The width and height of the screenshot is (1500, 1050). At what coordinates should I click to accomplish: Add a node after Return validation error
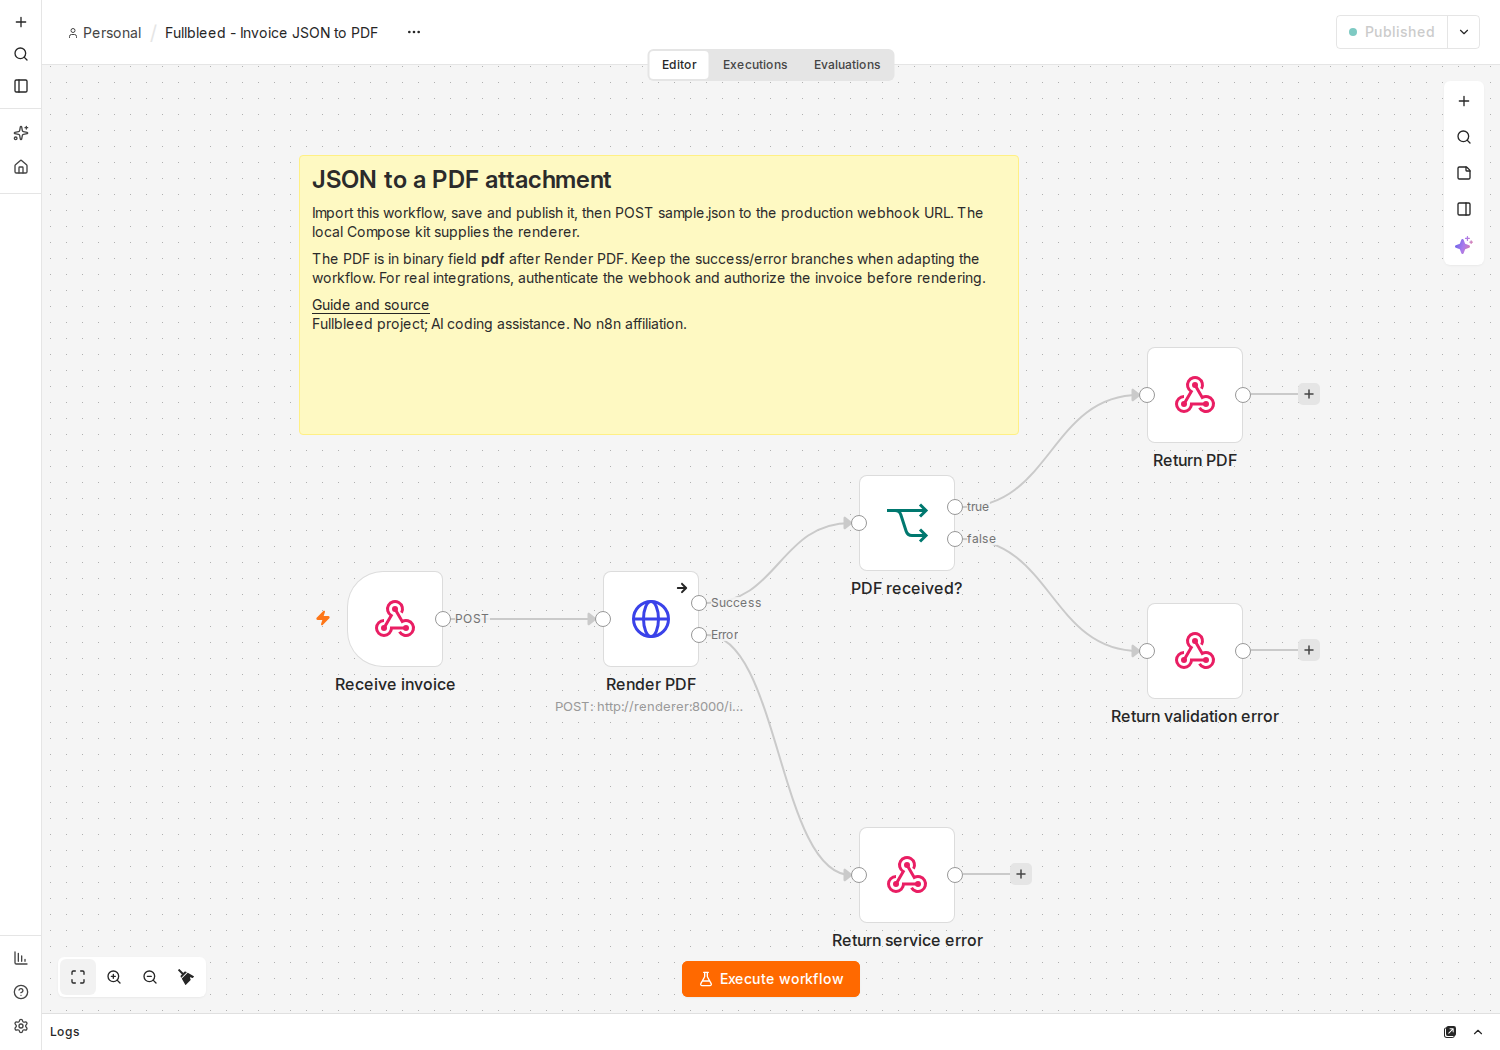[x=1309, y=650]
